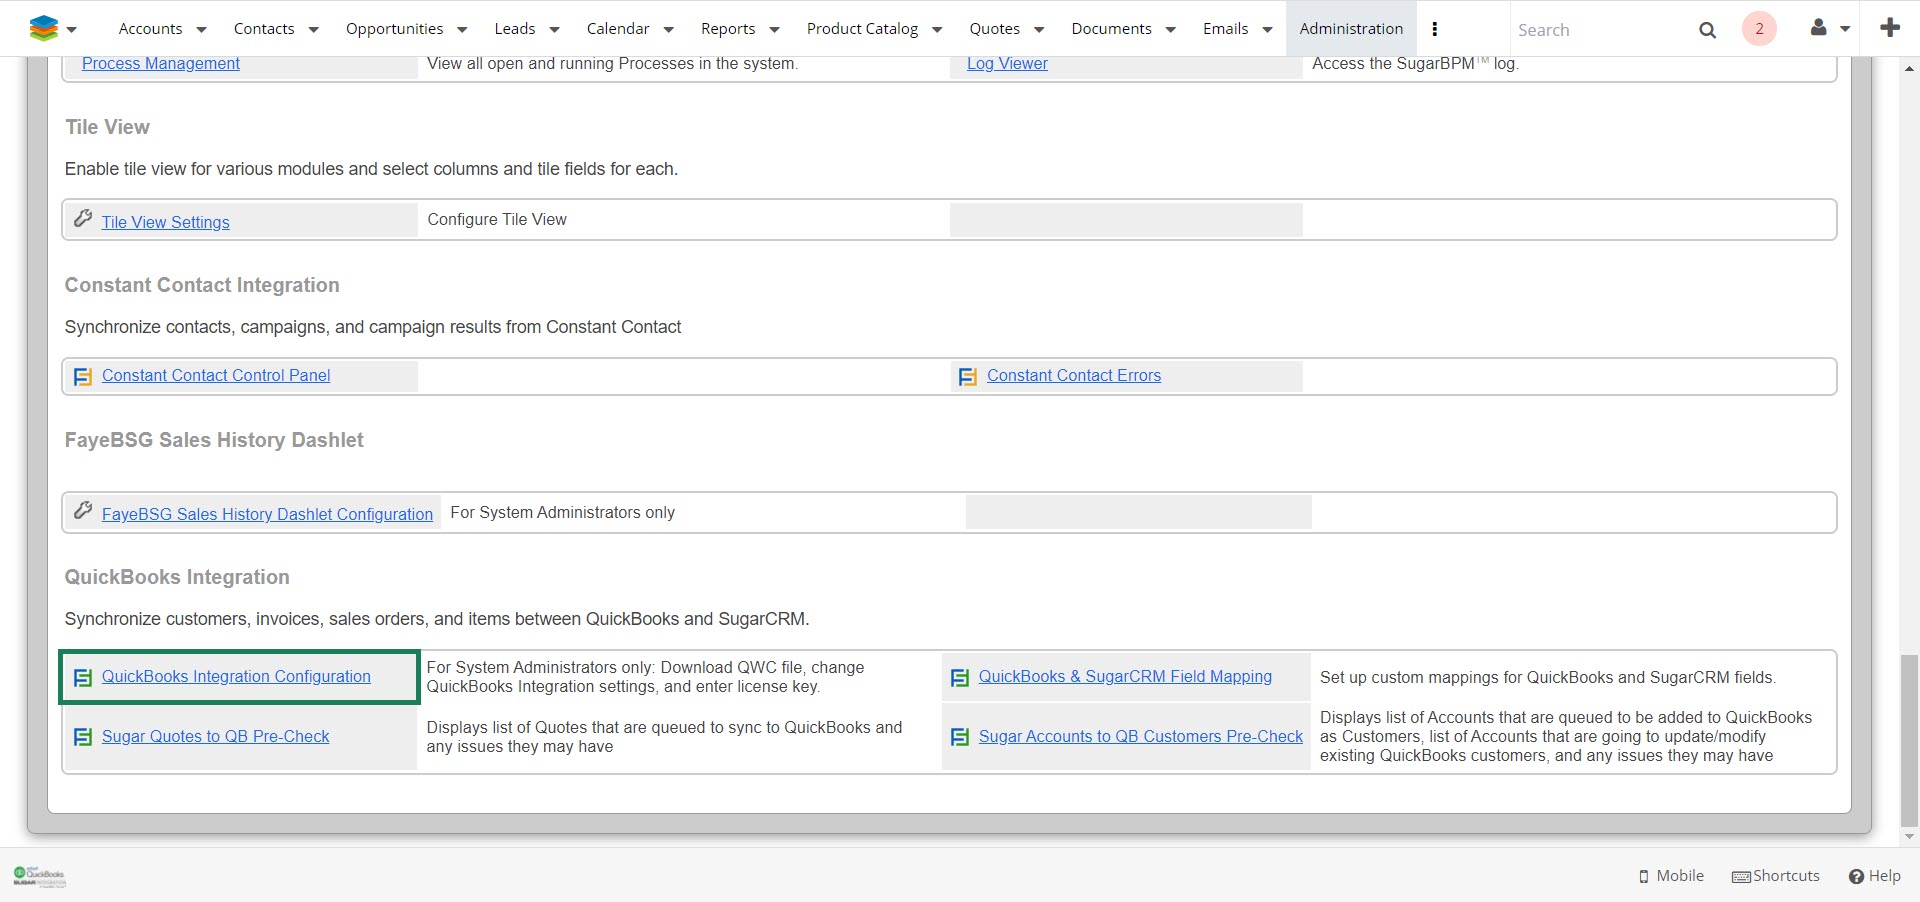The width and height of the screenshot is (1920, 902).
Task: Select the Administration tab
Action: pyautogui.click(x=1350, y=29)
